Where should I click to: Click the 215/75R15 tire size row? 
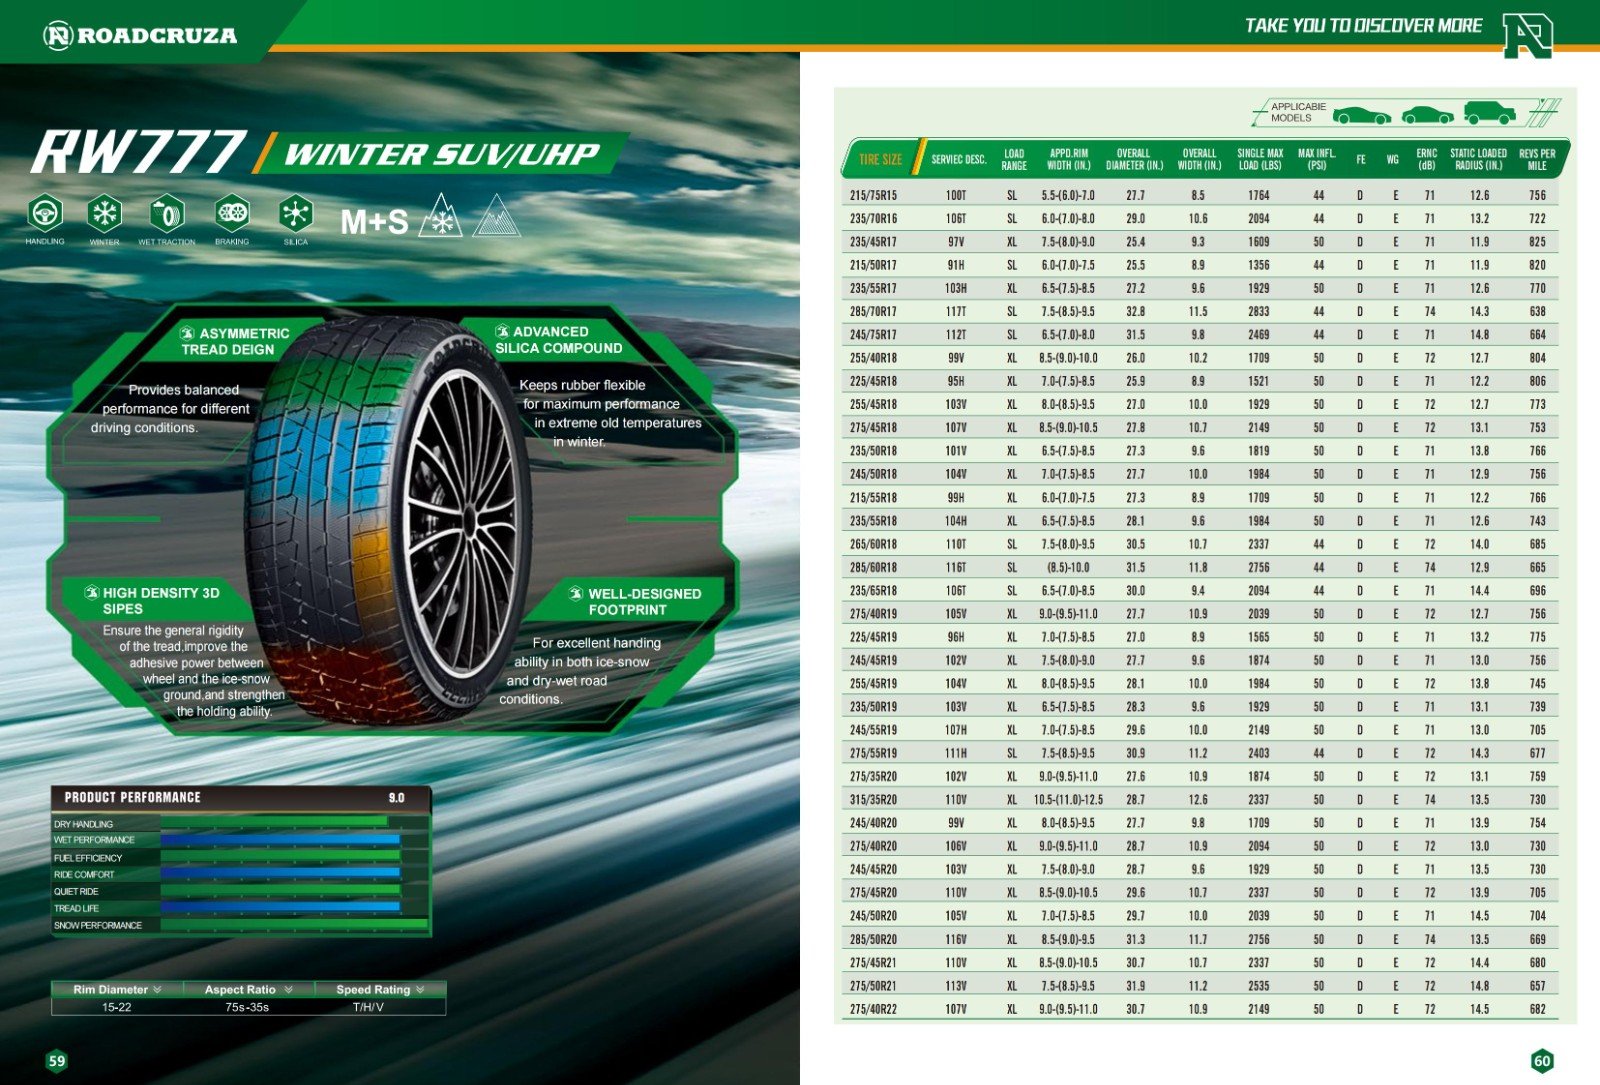point(873,195)
